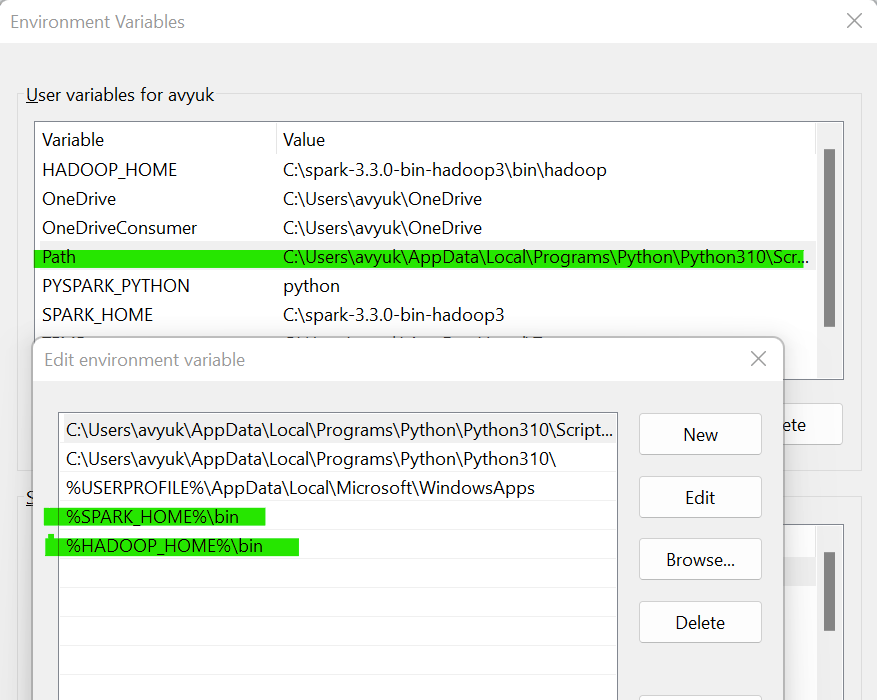Select the SPARK_HOME variable row
This screenshot has width=877, height=700.
(425, 315)
